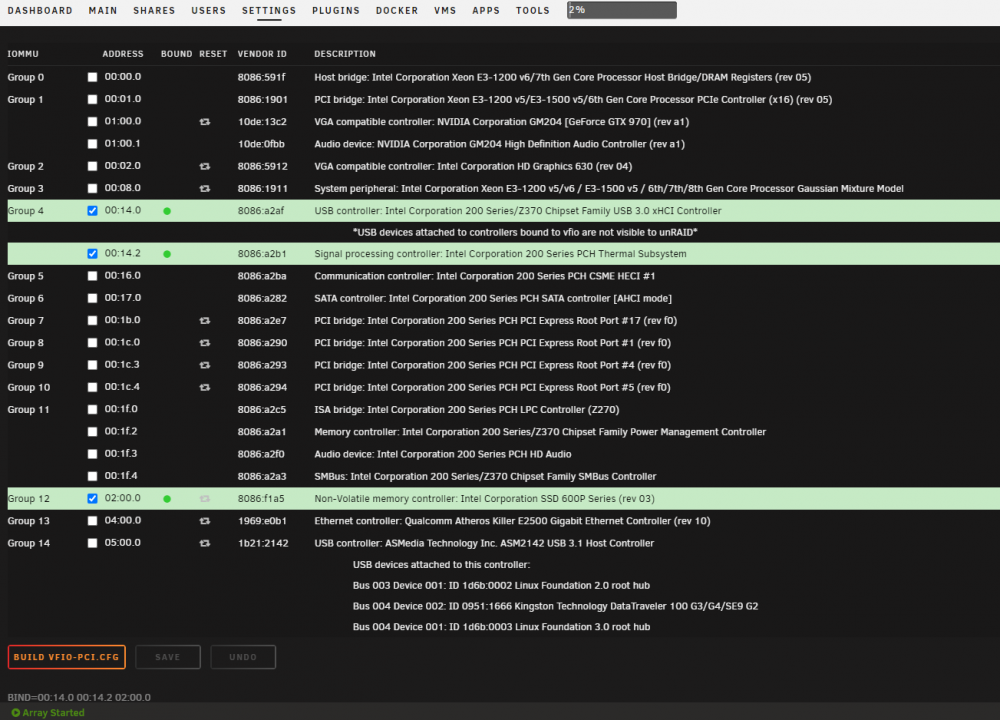Tick the GTX 970 01:00.0 checkbox
The height and width of the screenshot is (720, 1000).
[92, 122]
